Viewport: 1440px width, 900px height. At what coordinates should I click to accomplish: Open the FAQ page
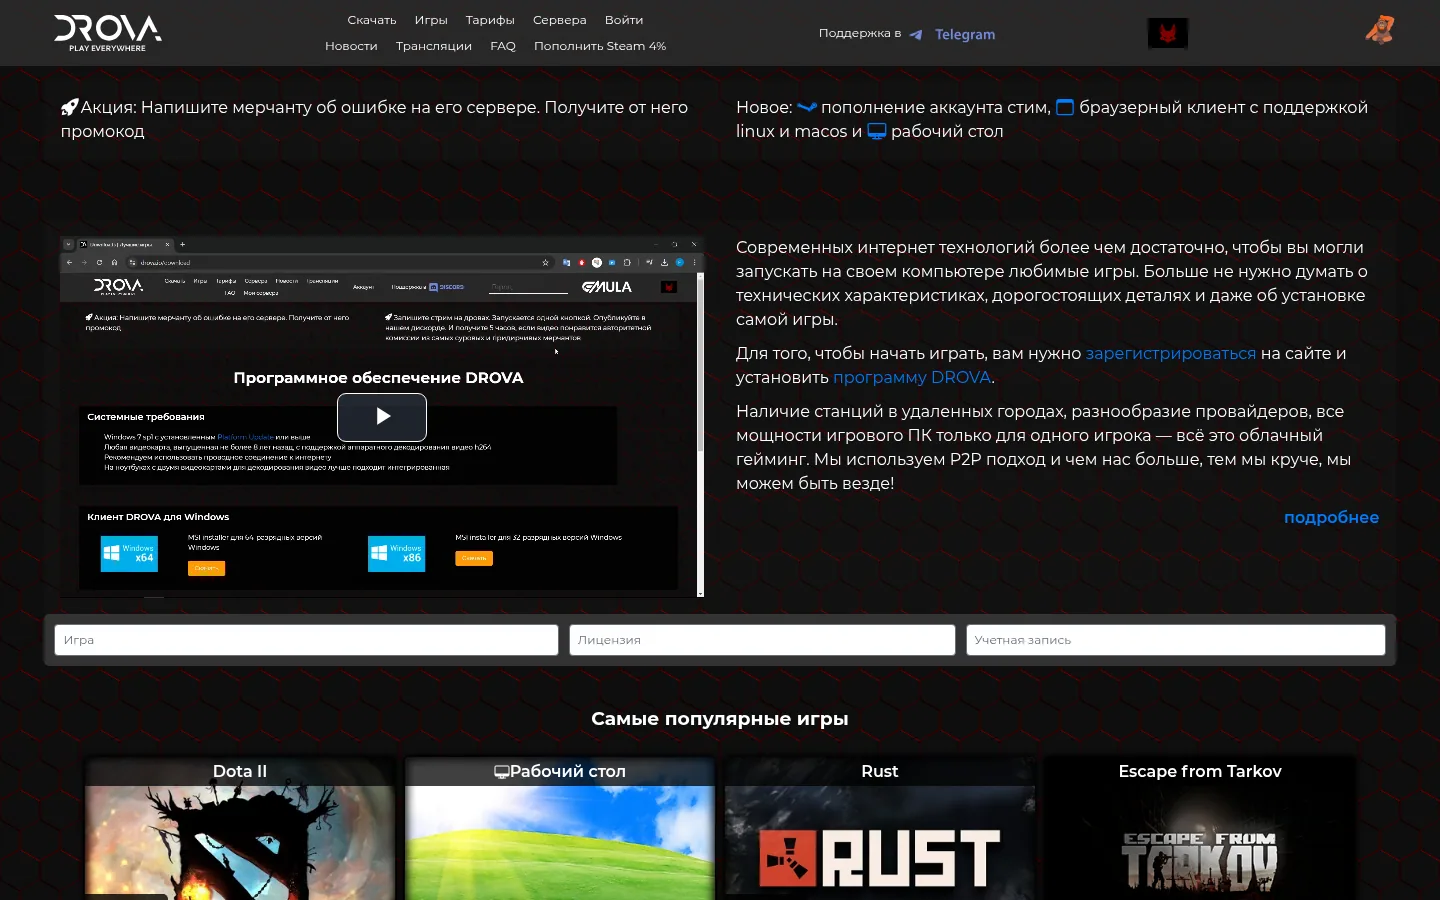503,46
